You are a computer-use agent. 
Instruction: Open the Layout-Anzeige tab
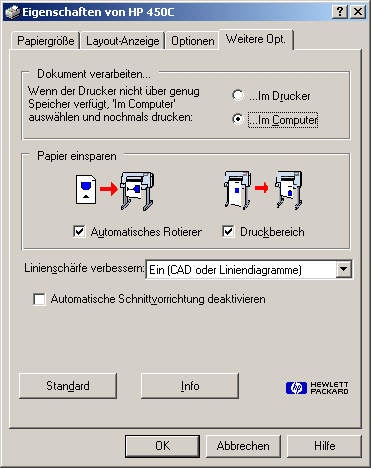122,41
